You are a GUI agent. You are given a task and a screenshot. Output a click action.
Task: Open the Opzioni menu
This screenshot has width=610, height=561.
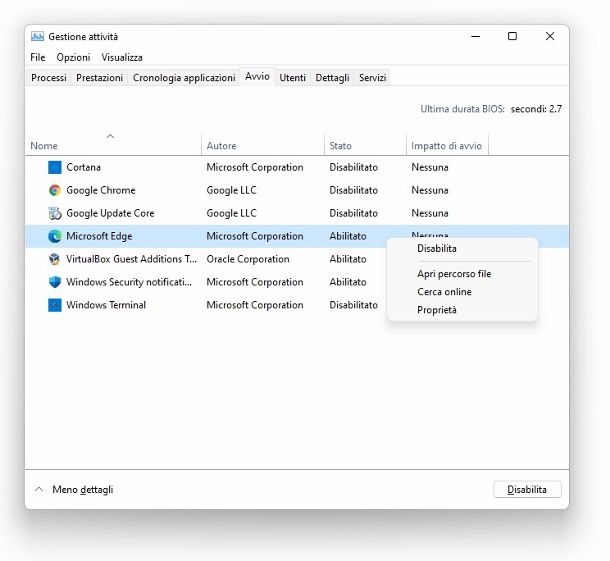73,58
